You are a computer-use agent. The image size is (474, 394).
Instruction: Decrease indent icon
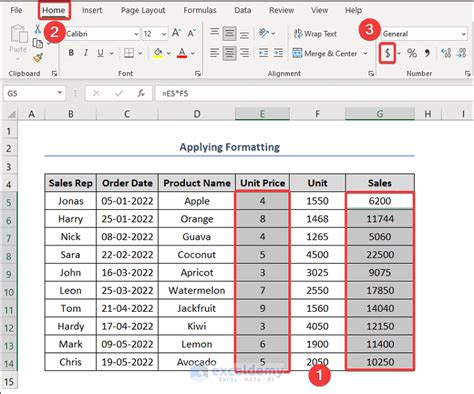263,53
